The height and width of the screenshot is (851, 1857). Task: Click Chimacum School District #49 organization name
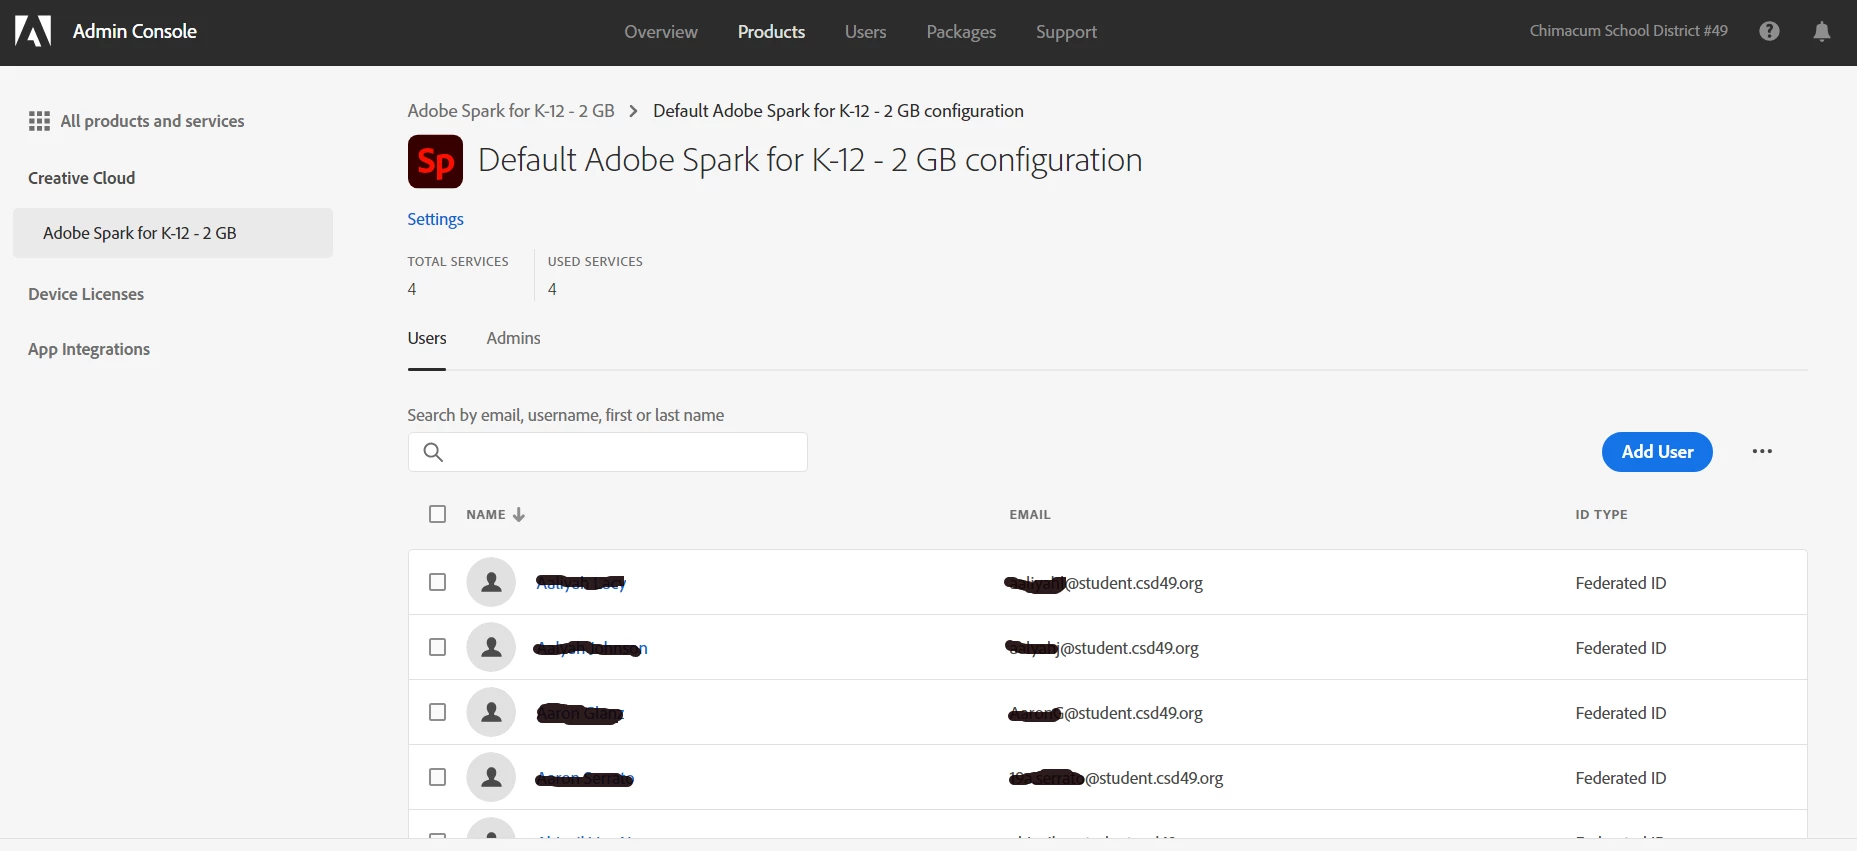[1628, 31]
